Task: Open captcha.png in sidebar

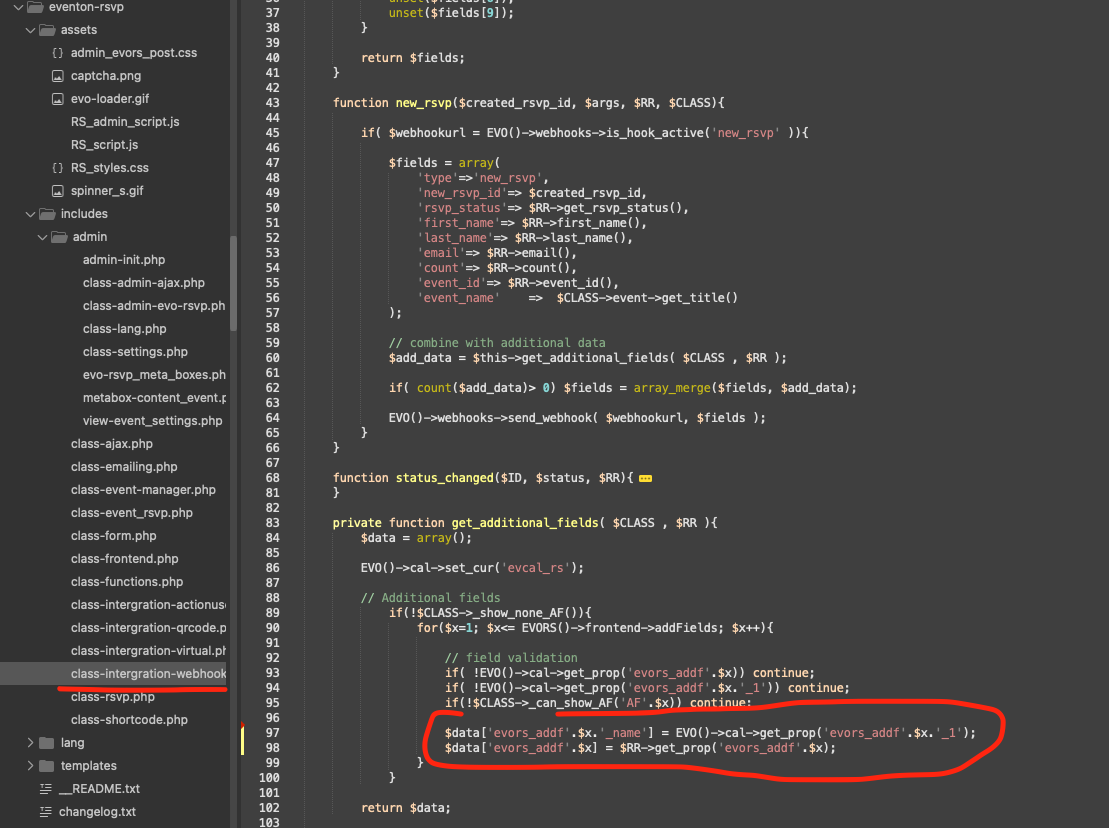Action: click(105, 76)
